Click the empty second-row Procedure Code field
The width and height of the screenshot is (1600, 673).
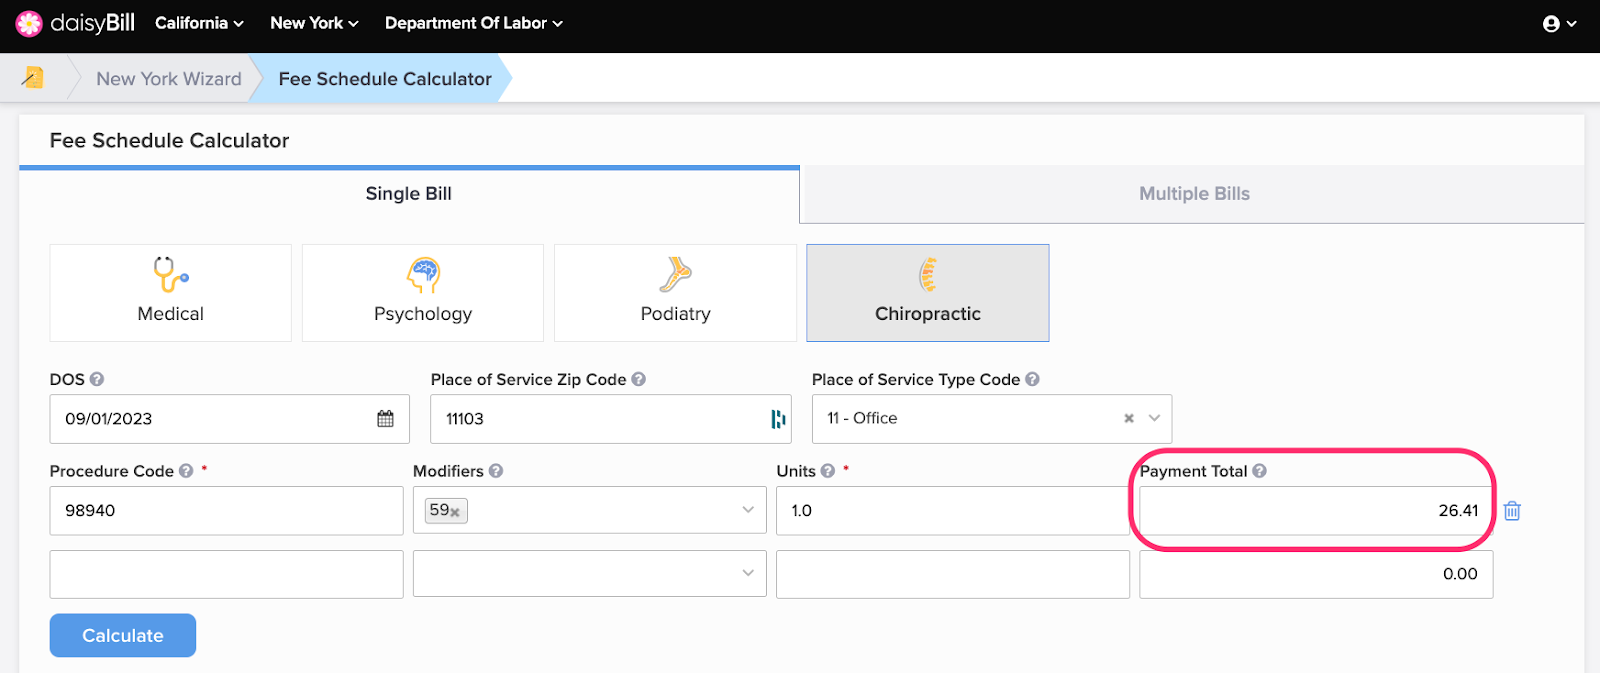click(227, 574)
